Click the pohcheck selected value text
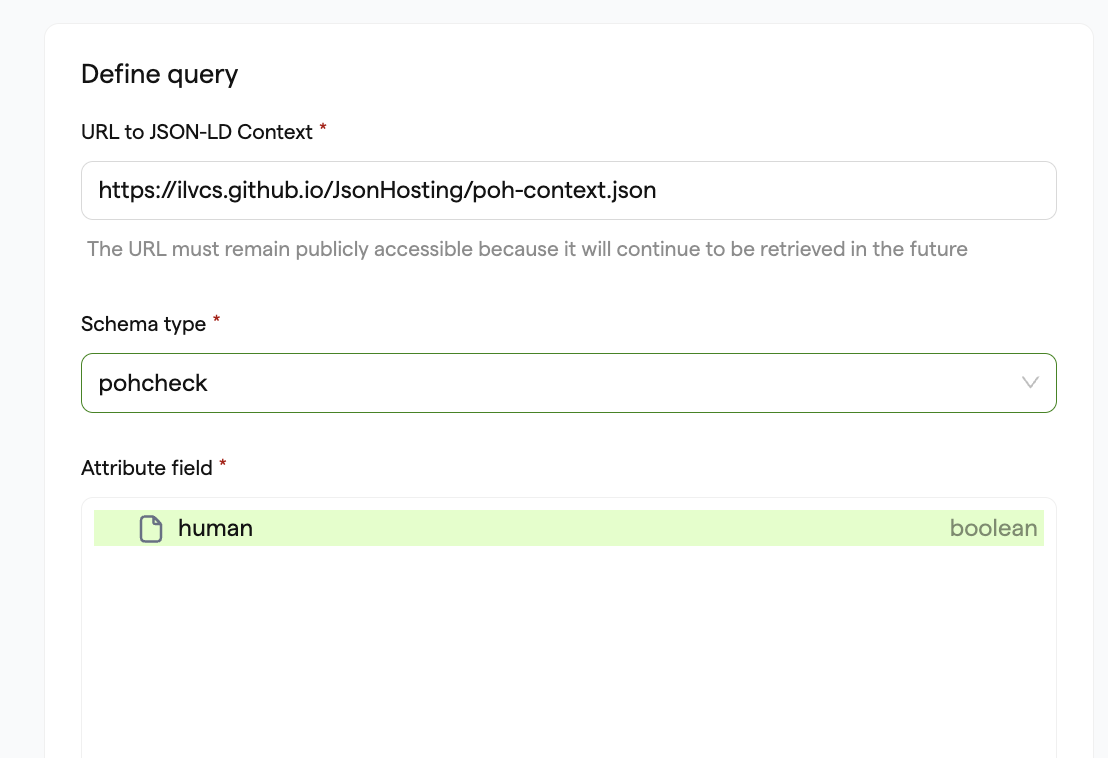1108x758 pixels. [153, 383]
